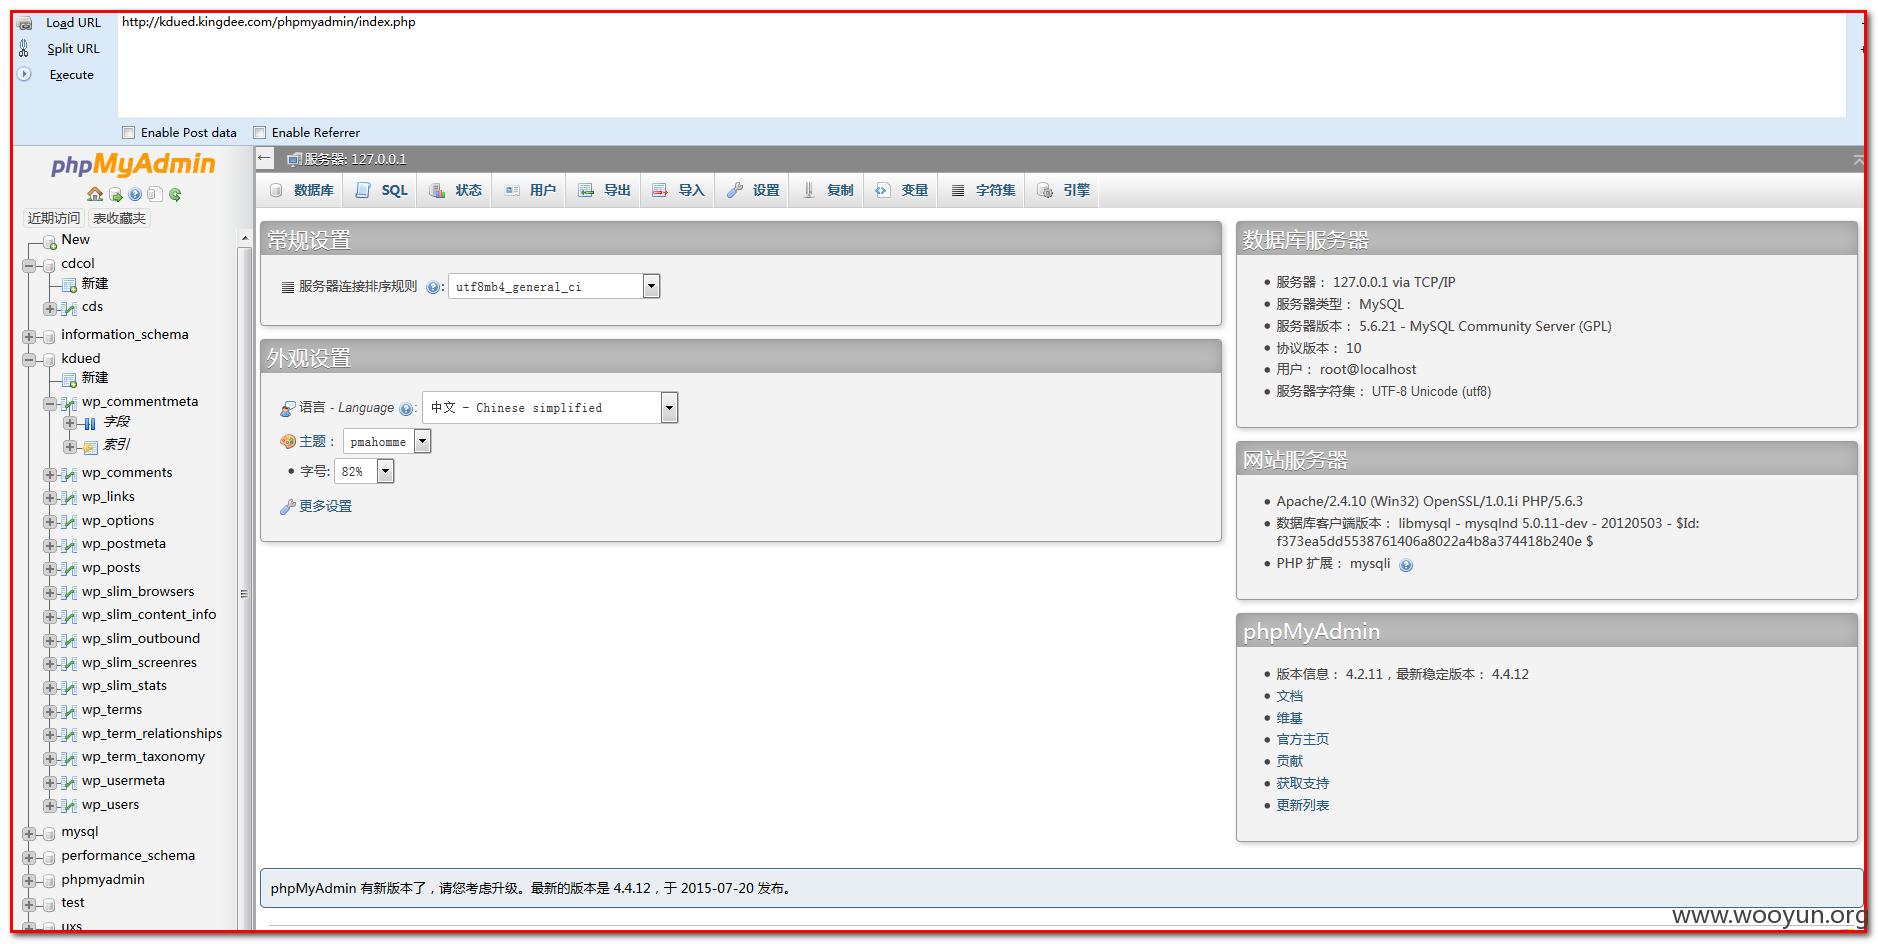Click the navigation tree scroll-up arrow
Viewport: 1878px width, 944px height.
pyautogui.click(x=245, y=239)
